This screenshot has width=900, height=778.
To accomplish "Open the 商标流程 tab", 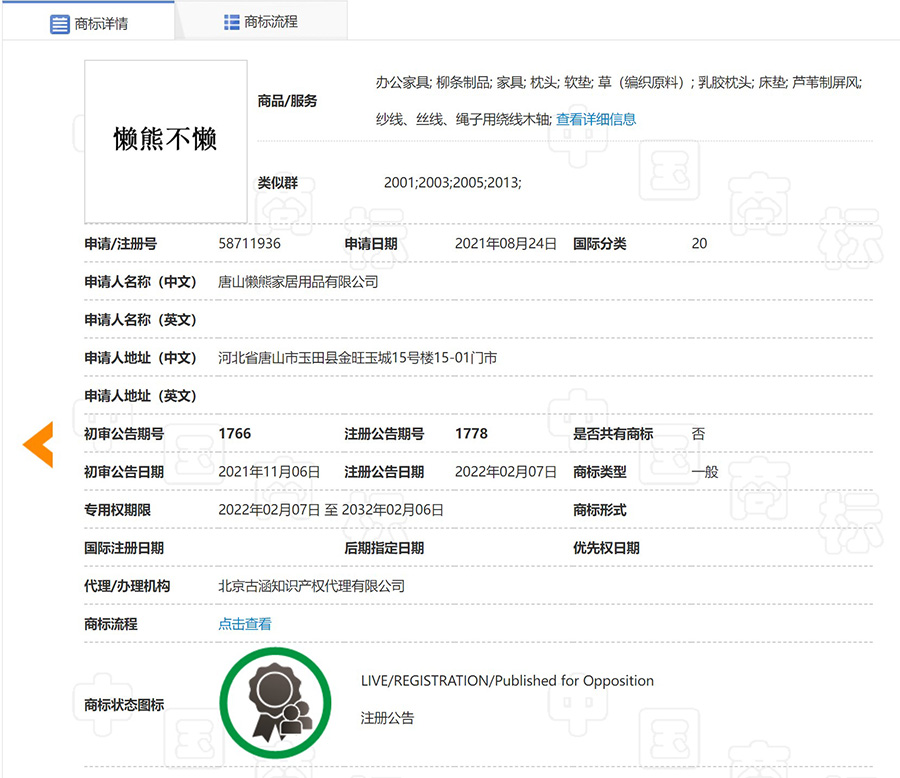I will pyautogui.click(x=270, y=22).
